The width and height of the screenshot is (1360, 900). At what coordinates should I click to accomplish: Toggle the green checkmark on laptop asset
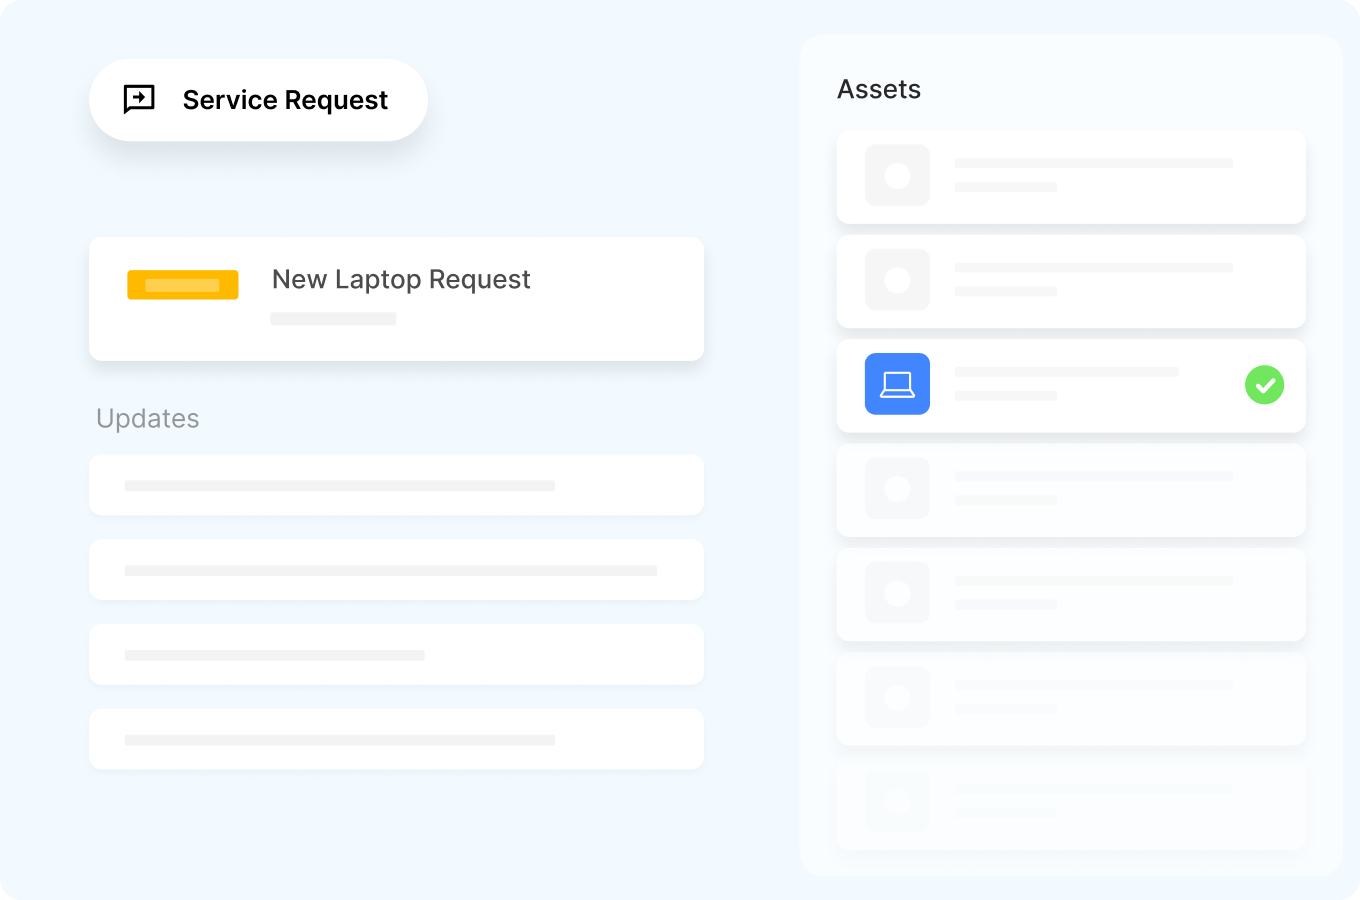(1264, 385)
